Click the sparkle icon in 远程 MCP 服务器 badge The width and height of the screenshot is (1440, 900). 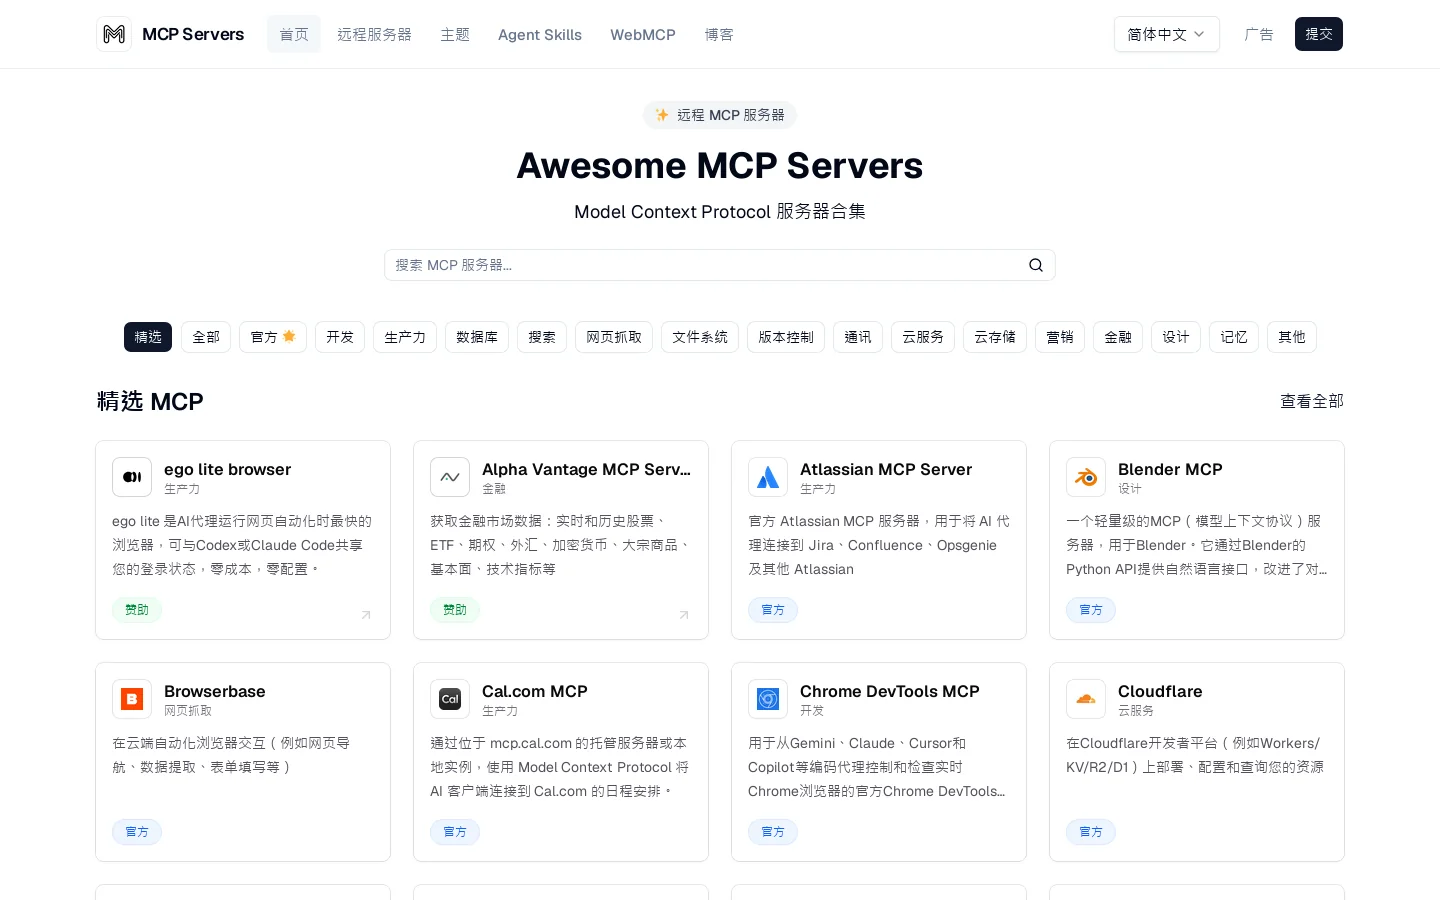click(662, 115)
